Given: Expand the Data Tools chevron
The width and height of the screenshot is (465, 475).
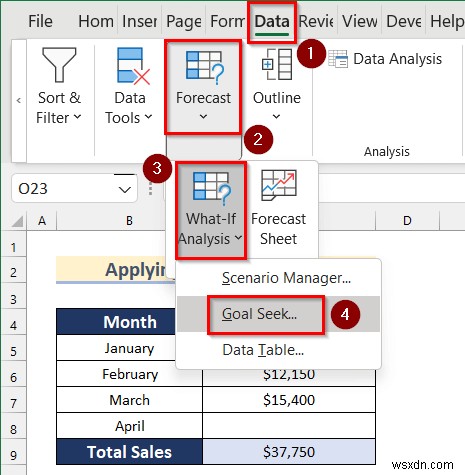Looking at the screenshot, I should point(148,117).
